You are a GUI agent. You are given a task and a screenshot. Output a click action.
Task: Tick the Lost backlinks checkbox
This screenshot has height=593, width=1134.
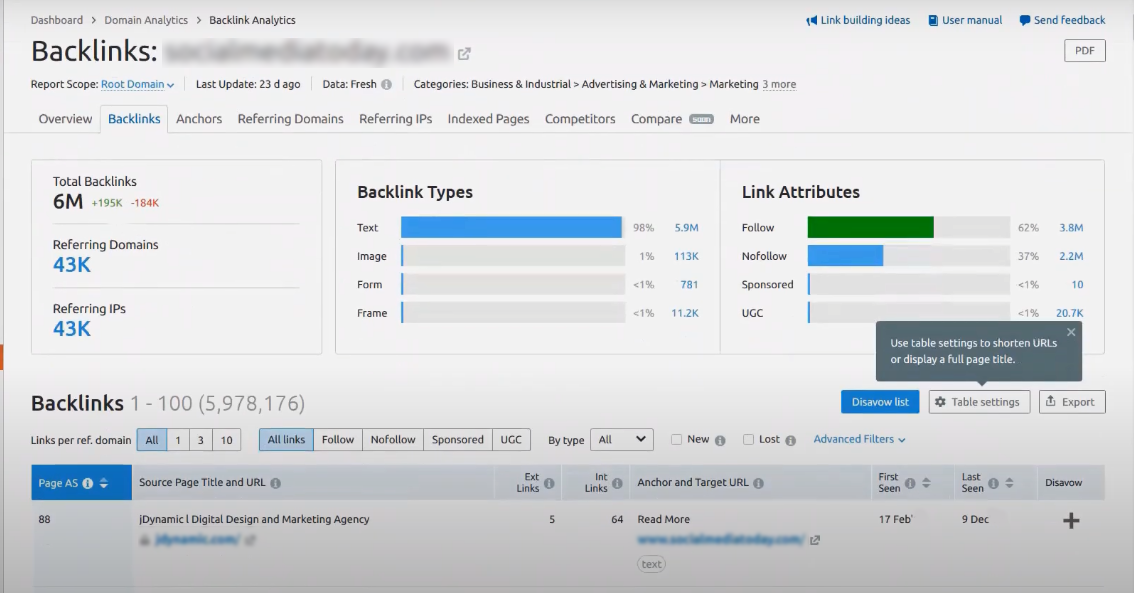tap(748, 440)
